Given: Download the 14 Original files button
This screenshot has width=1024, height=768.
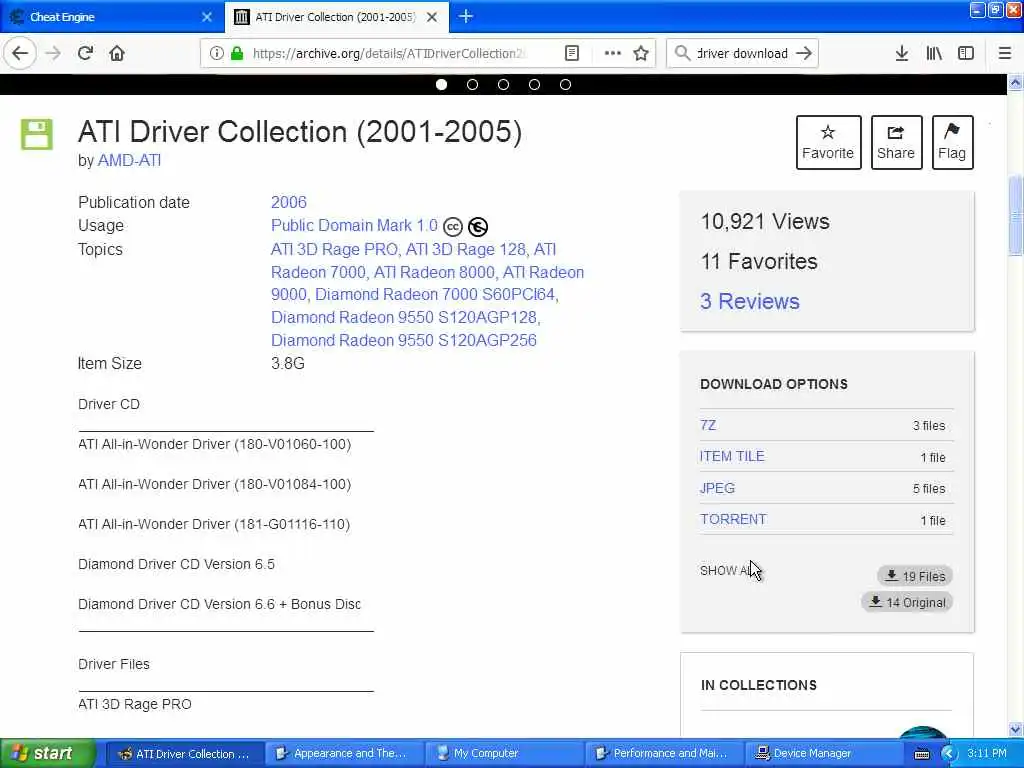Looking at the screenshot, I should pyautogui.click(x=907, y=602).
